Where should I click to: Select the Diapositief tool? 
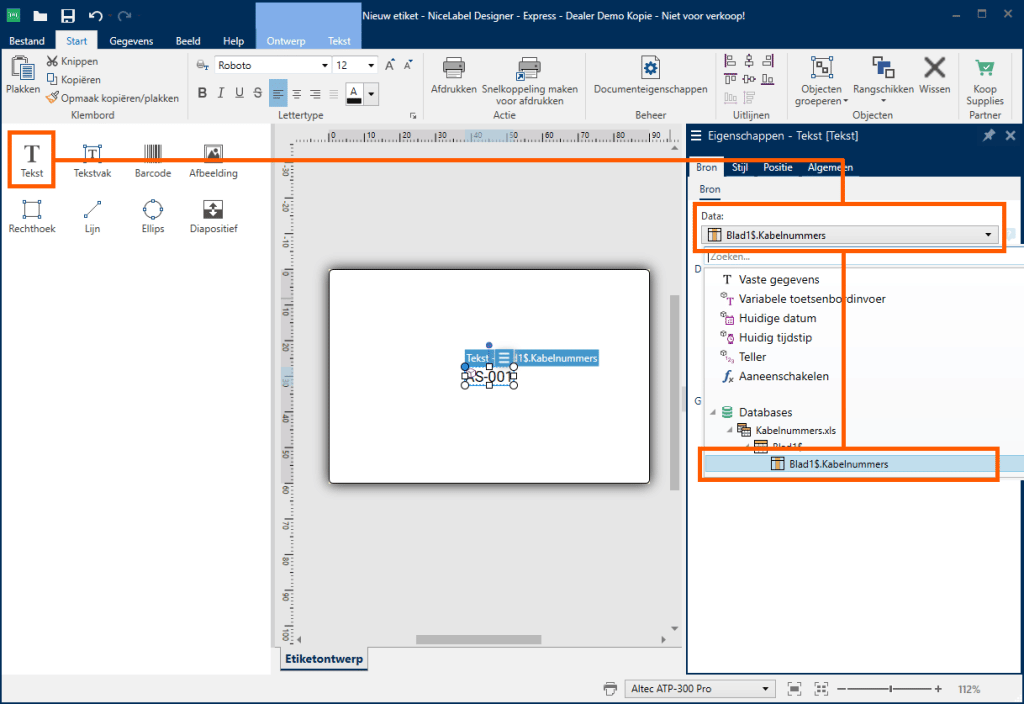(x=213, y=216)
